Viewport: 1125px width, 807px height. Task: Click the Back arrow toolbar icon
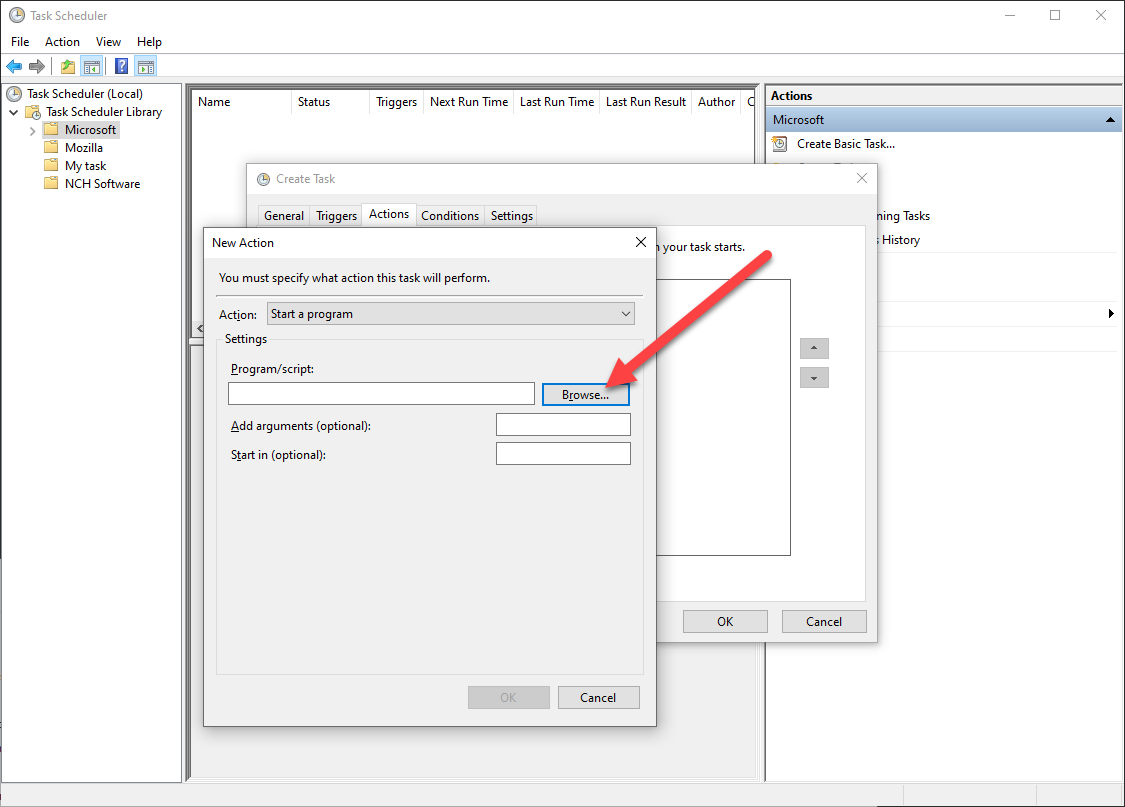point(14,67)
